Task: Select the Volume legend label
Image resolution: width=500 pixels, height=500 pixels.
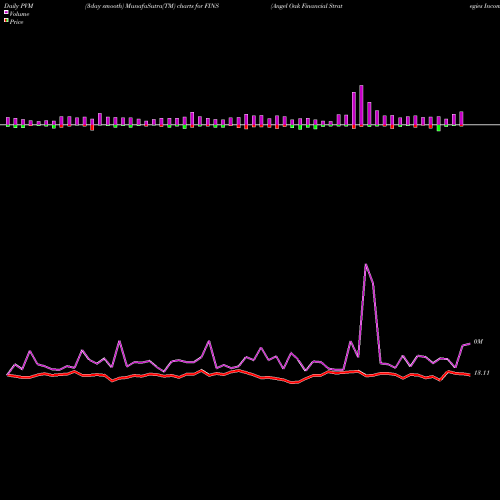Action: coord(19,14)
